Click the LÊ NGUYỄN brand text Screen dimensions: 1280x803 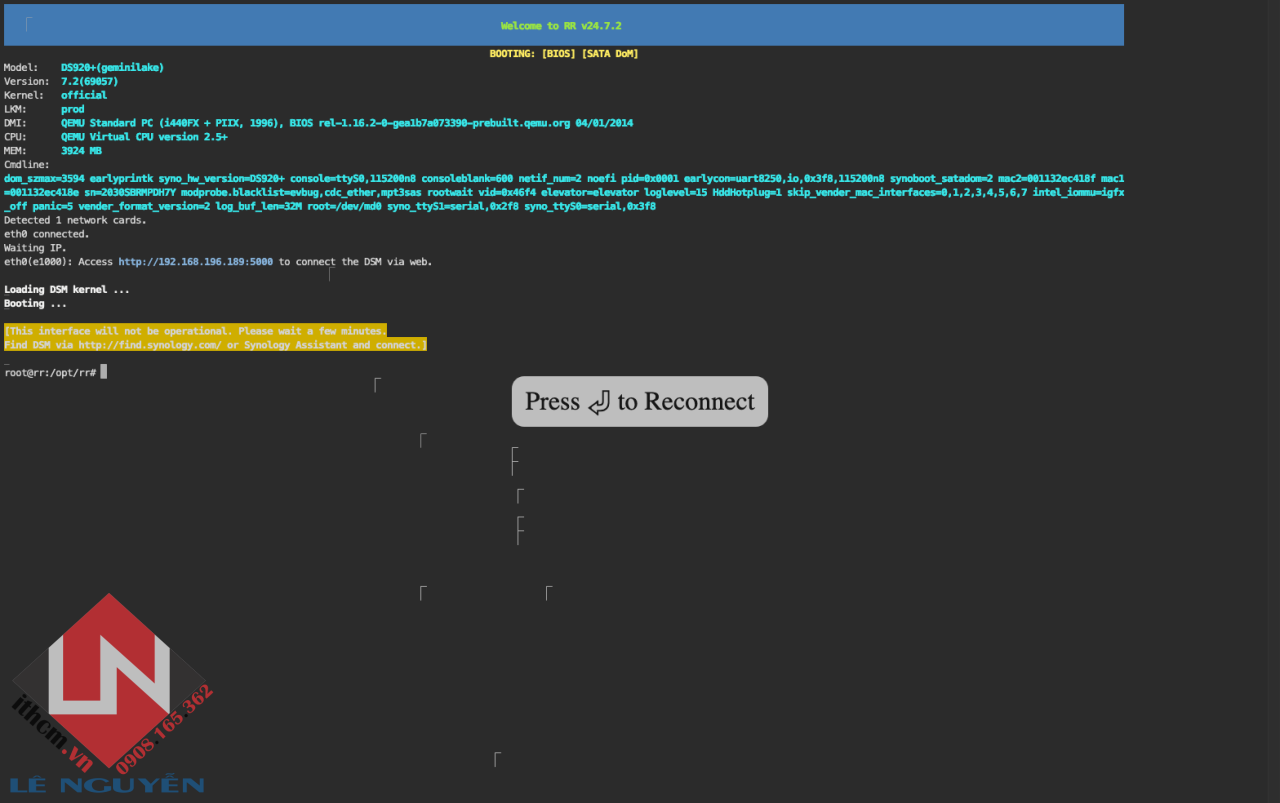[x=107, y=785]
